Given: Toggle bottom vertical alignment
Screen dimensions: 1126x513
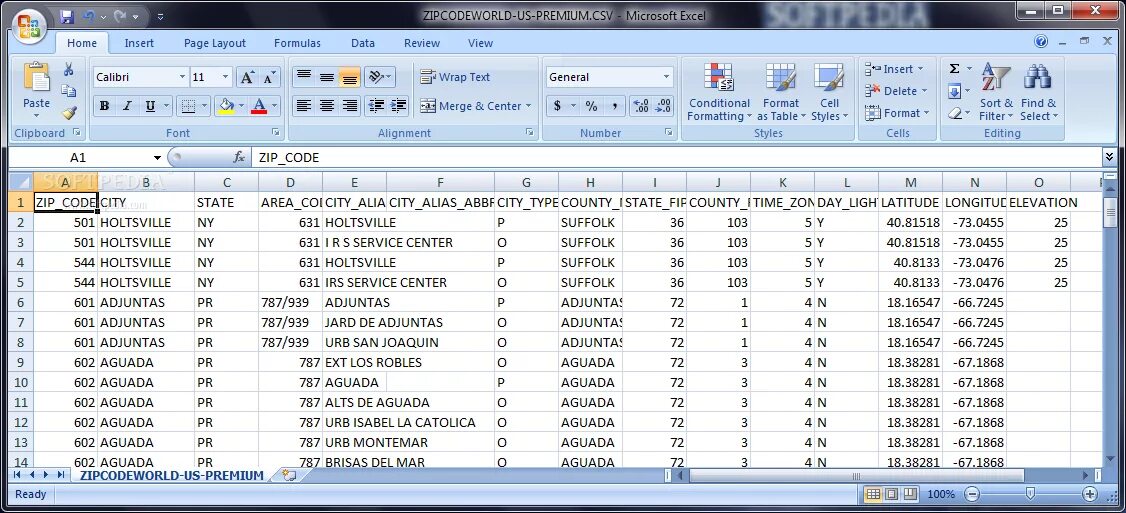Looking at the screenshot, I should [x=350, y=77].
